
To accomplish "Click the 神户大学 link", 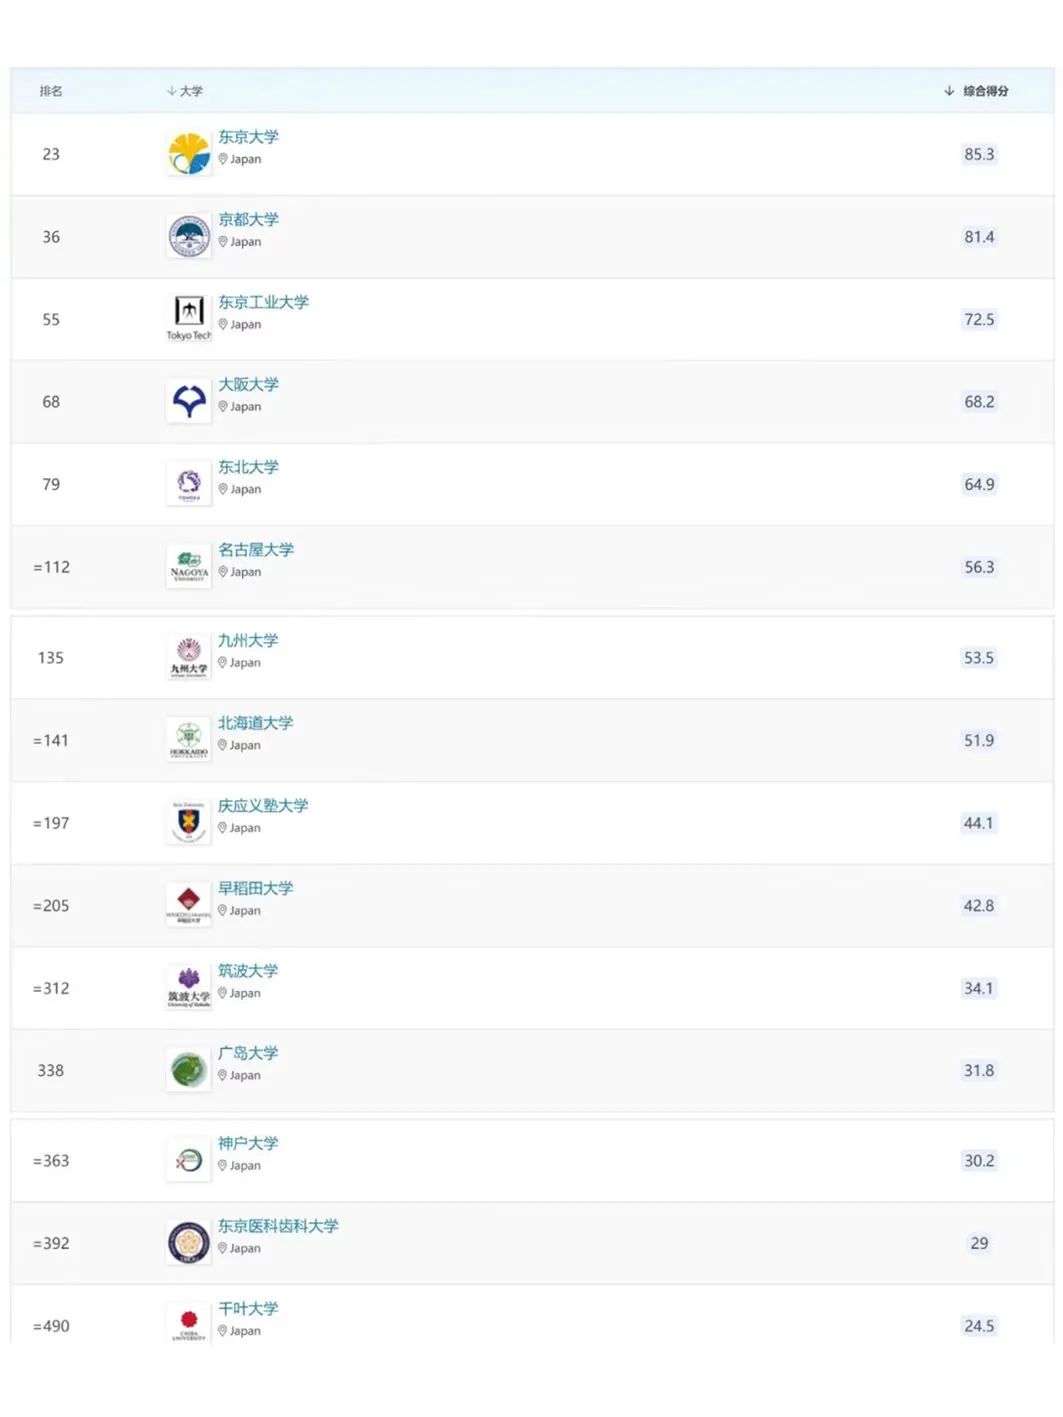I will 248,1143.
